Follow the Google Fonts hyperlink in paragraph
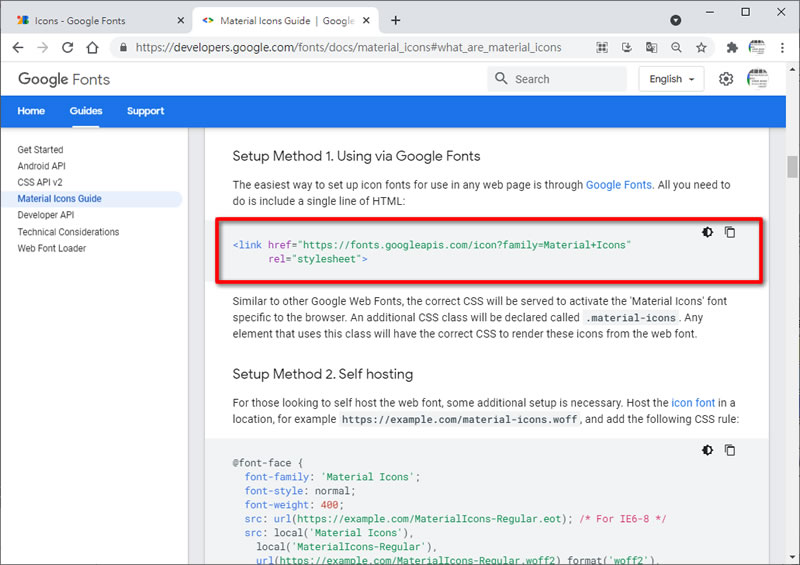This screenshot has width=800, height=565. click(618, 185)
